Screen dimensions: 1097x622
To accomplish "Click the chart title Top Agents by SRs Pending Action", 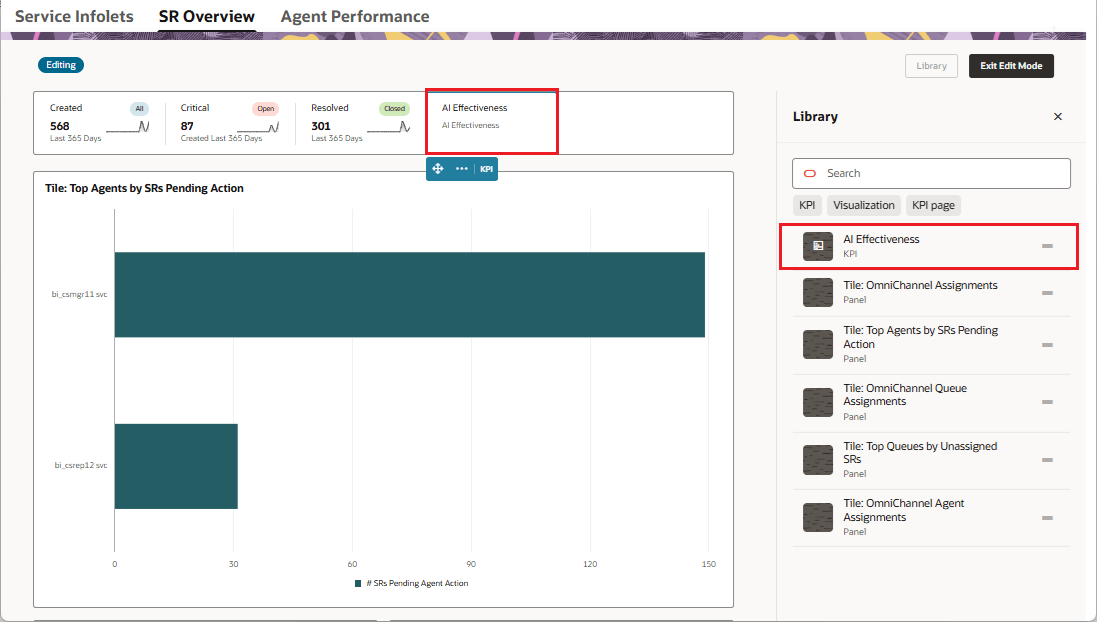I will point(144,188).
